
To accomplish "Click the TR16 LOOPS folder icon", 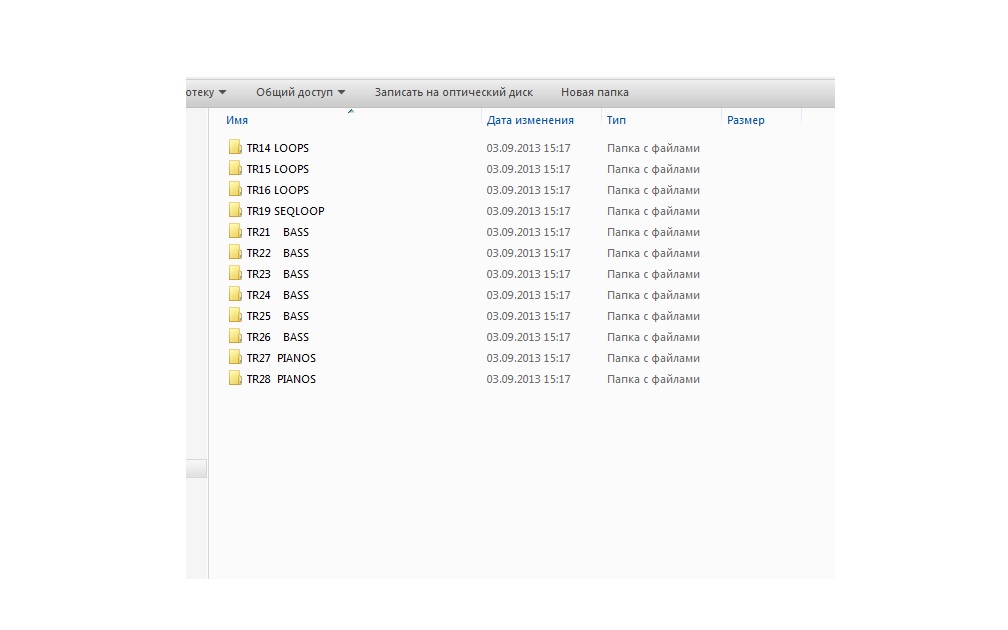I will tap(235, 190).
